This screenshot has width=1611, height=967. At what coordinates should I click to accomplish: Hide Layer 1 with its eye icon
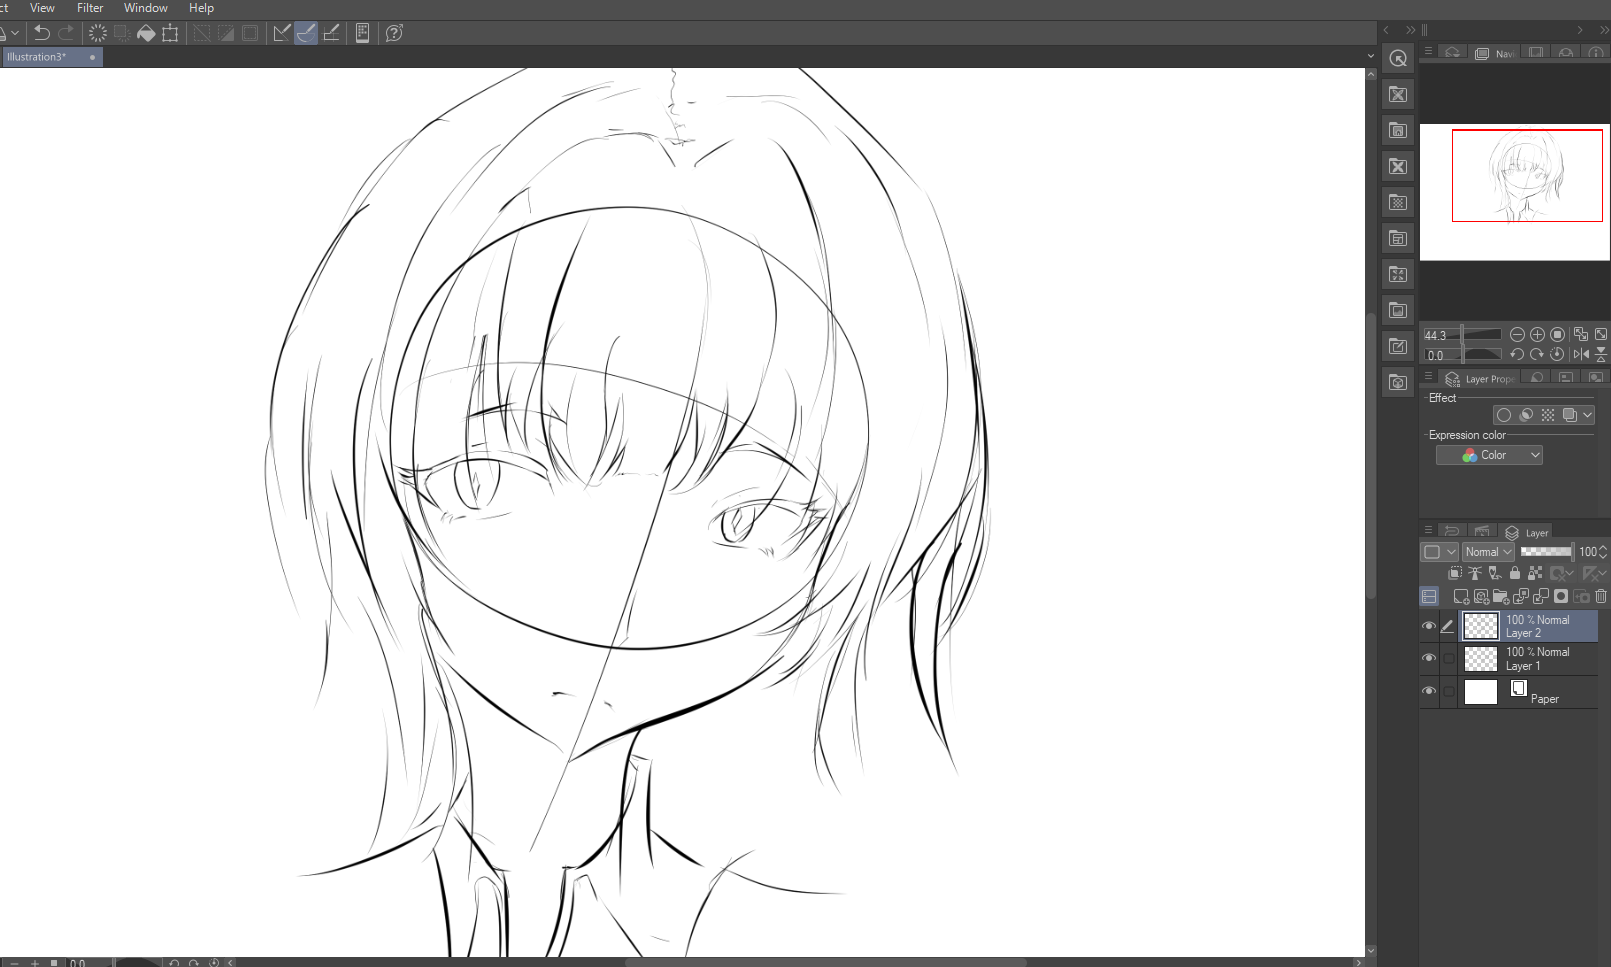tap(1429, 658)
